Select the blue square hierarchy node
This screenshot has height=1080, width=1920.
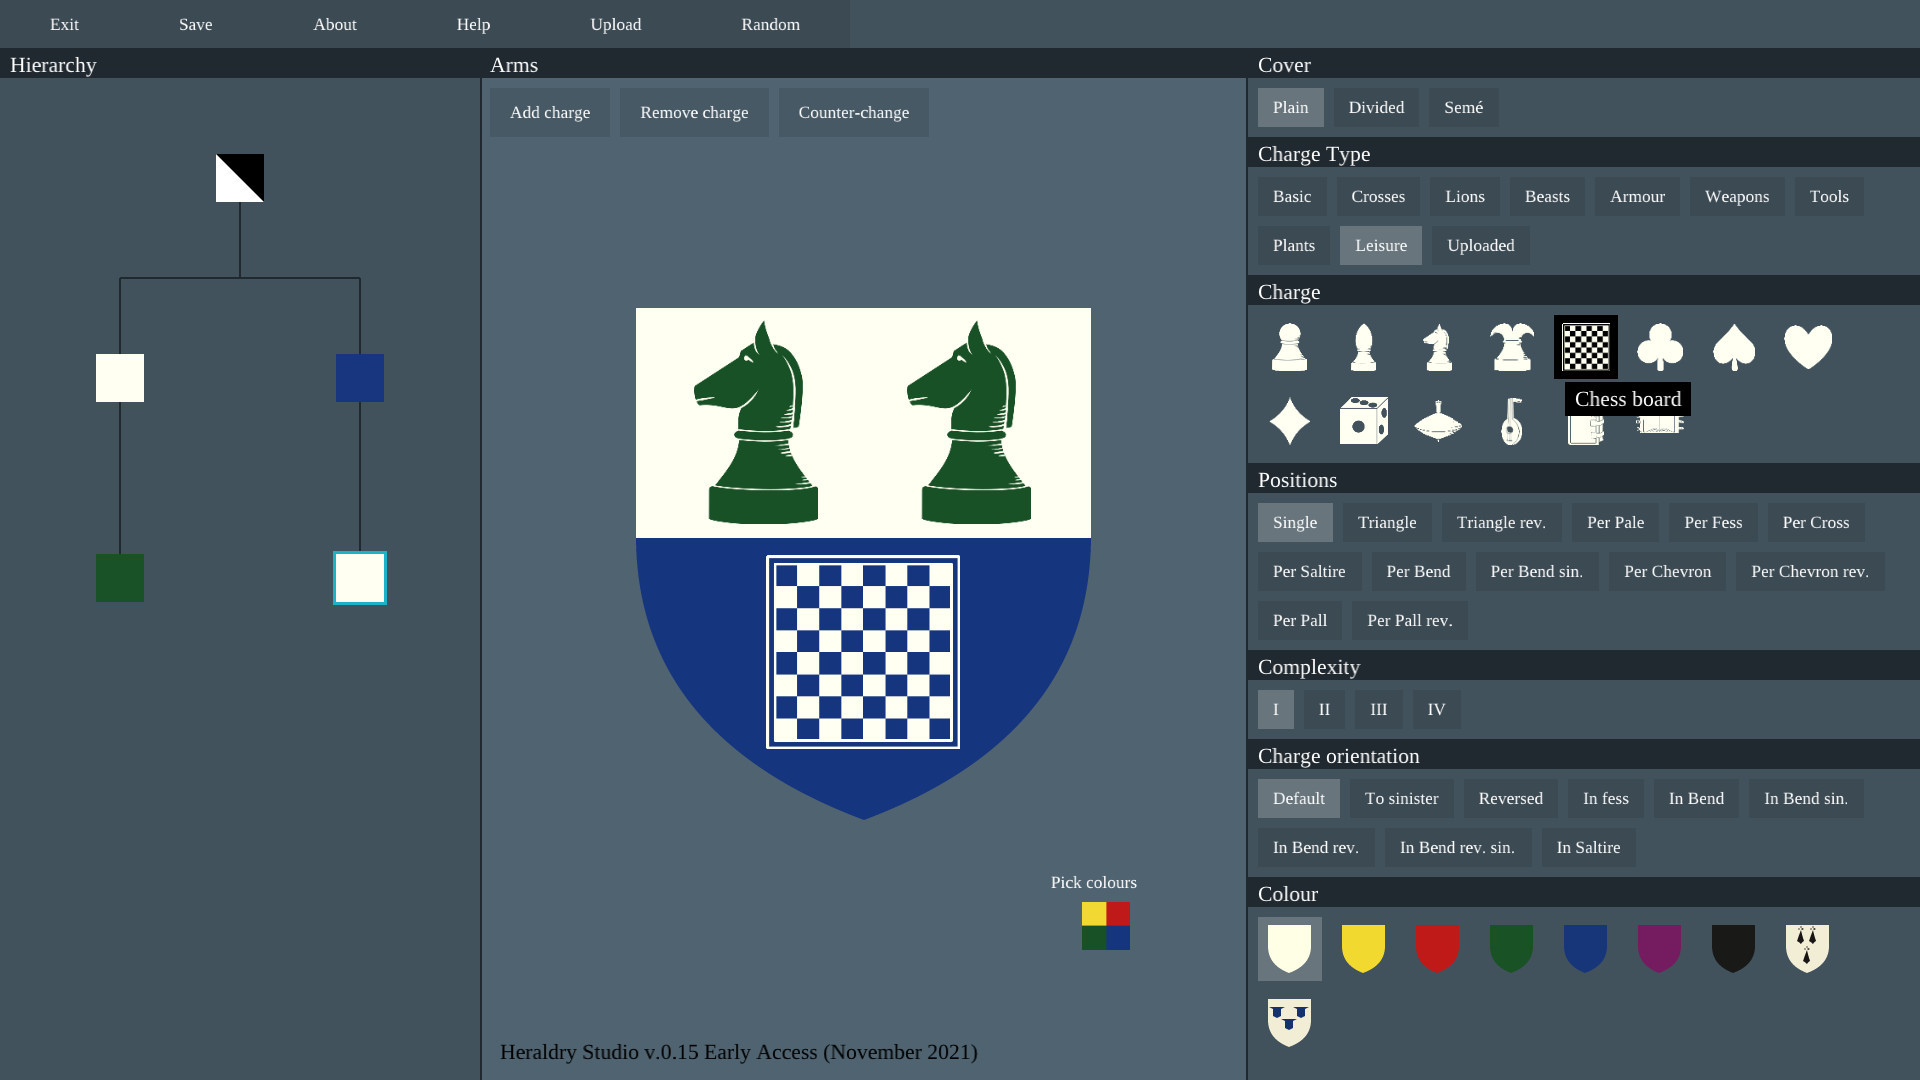(360, 378)
